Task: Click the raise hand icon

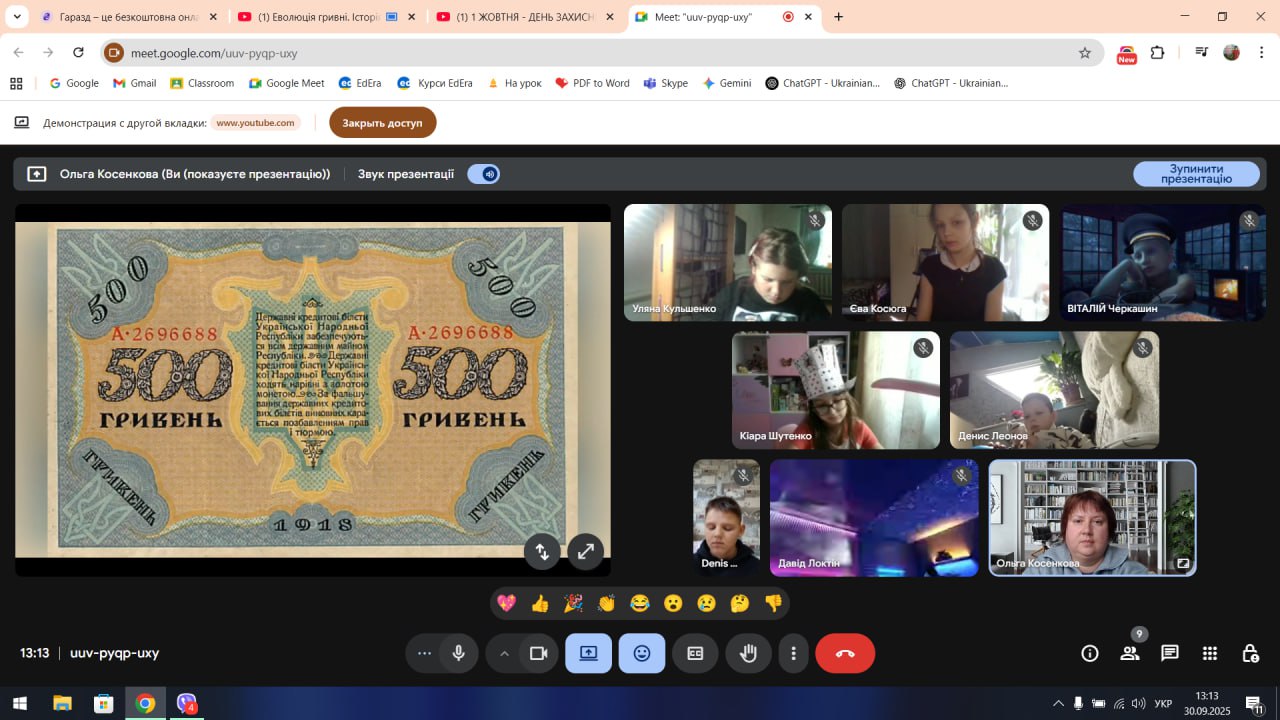Action: click(748, 653)
